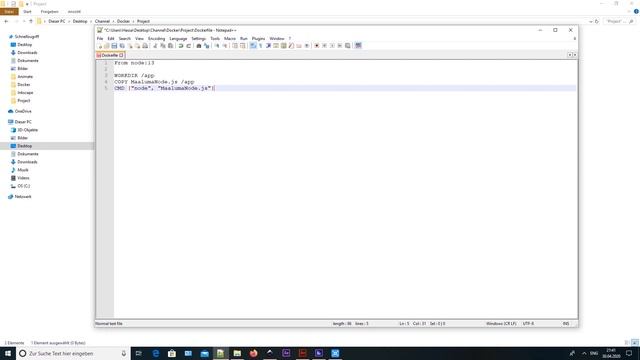640x360 pixels.
Task: Open the Macro menu
Action: pyautogui.click(x=230, y=38)
